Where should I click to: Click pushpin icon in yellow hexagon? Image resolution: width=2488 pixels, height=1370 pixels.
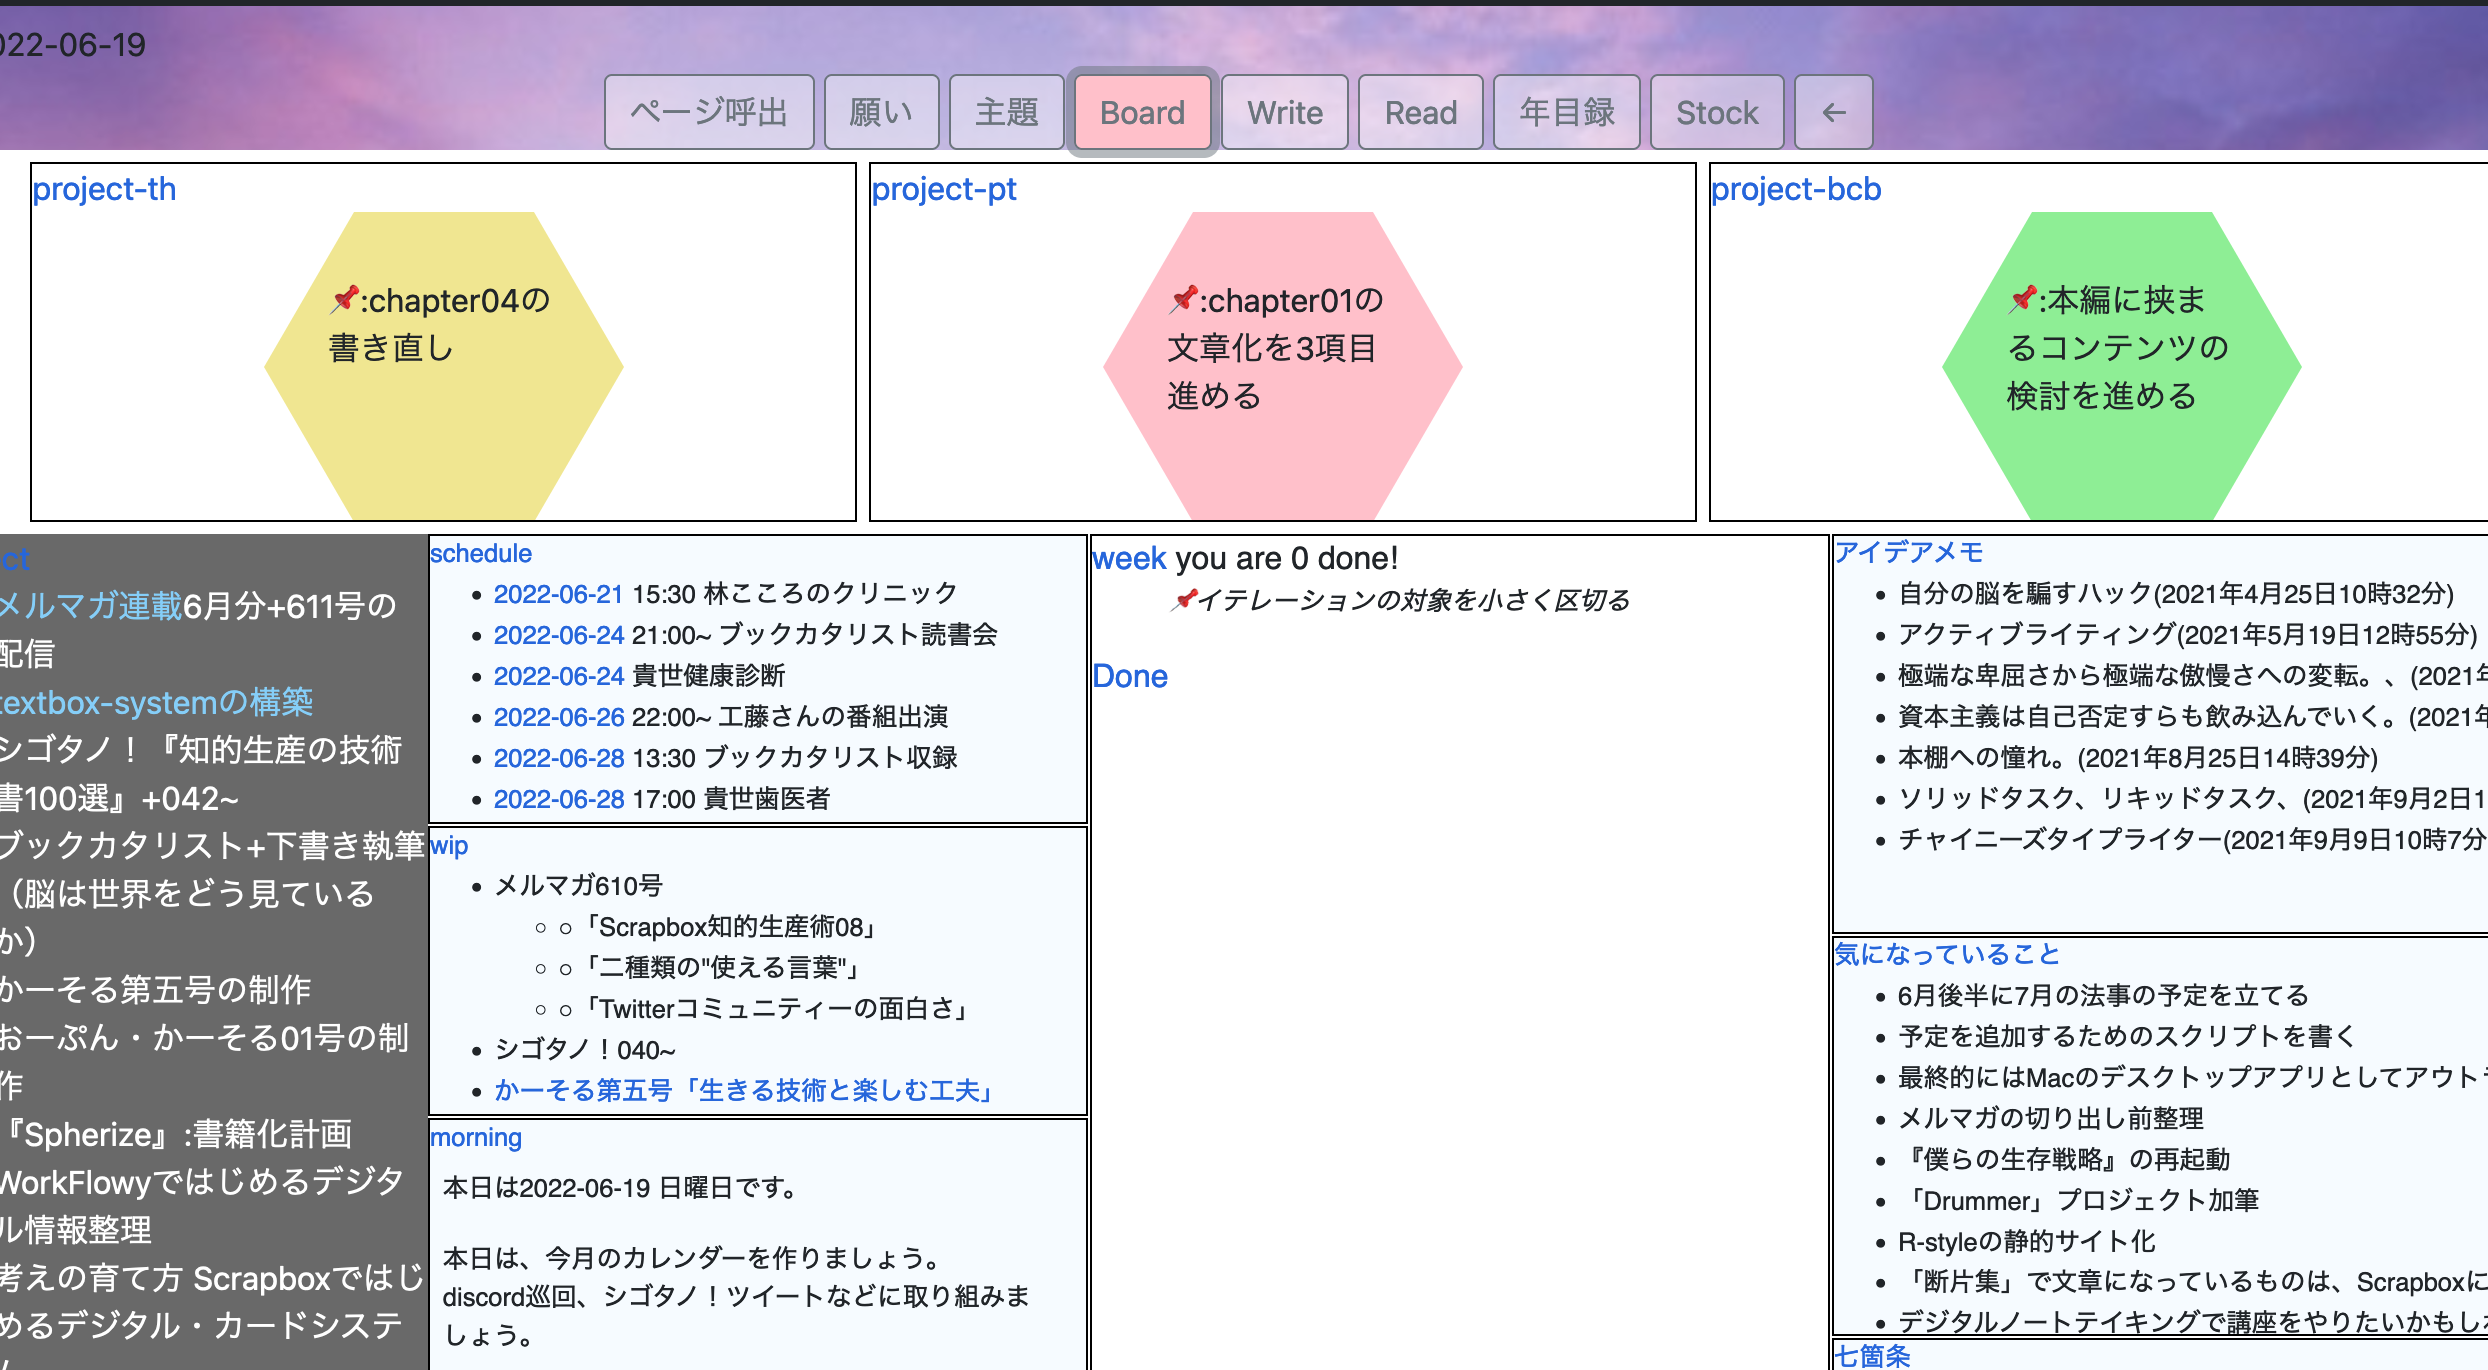click(345, 298)
